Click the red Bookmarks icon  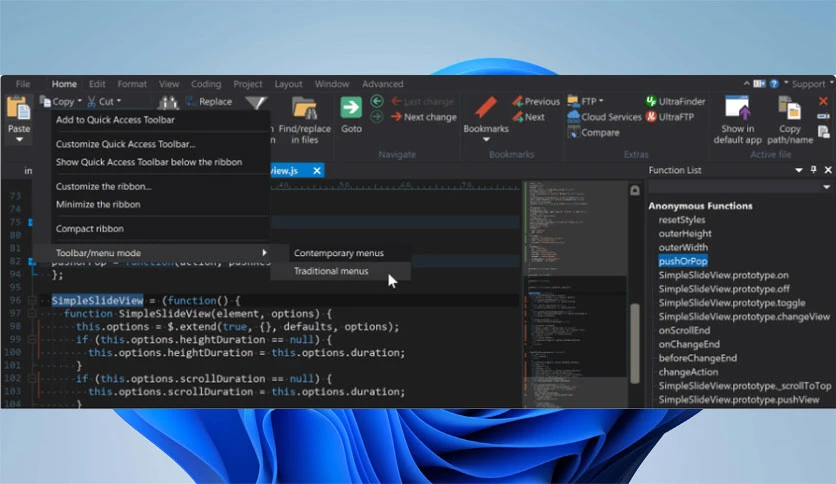tap(486, 108)
